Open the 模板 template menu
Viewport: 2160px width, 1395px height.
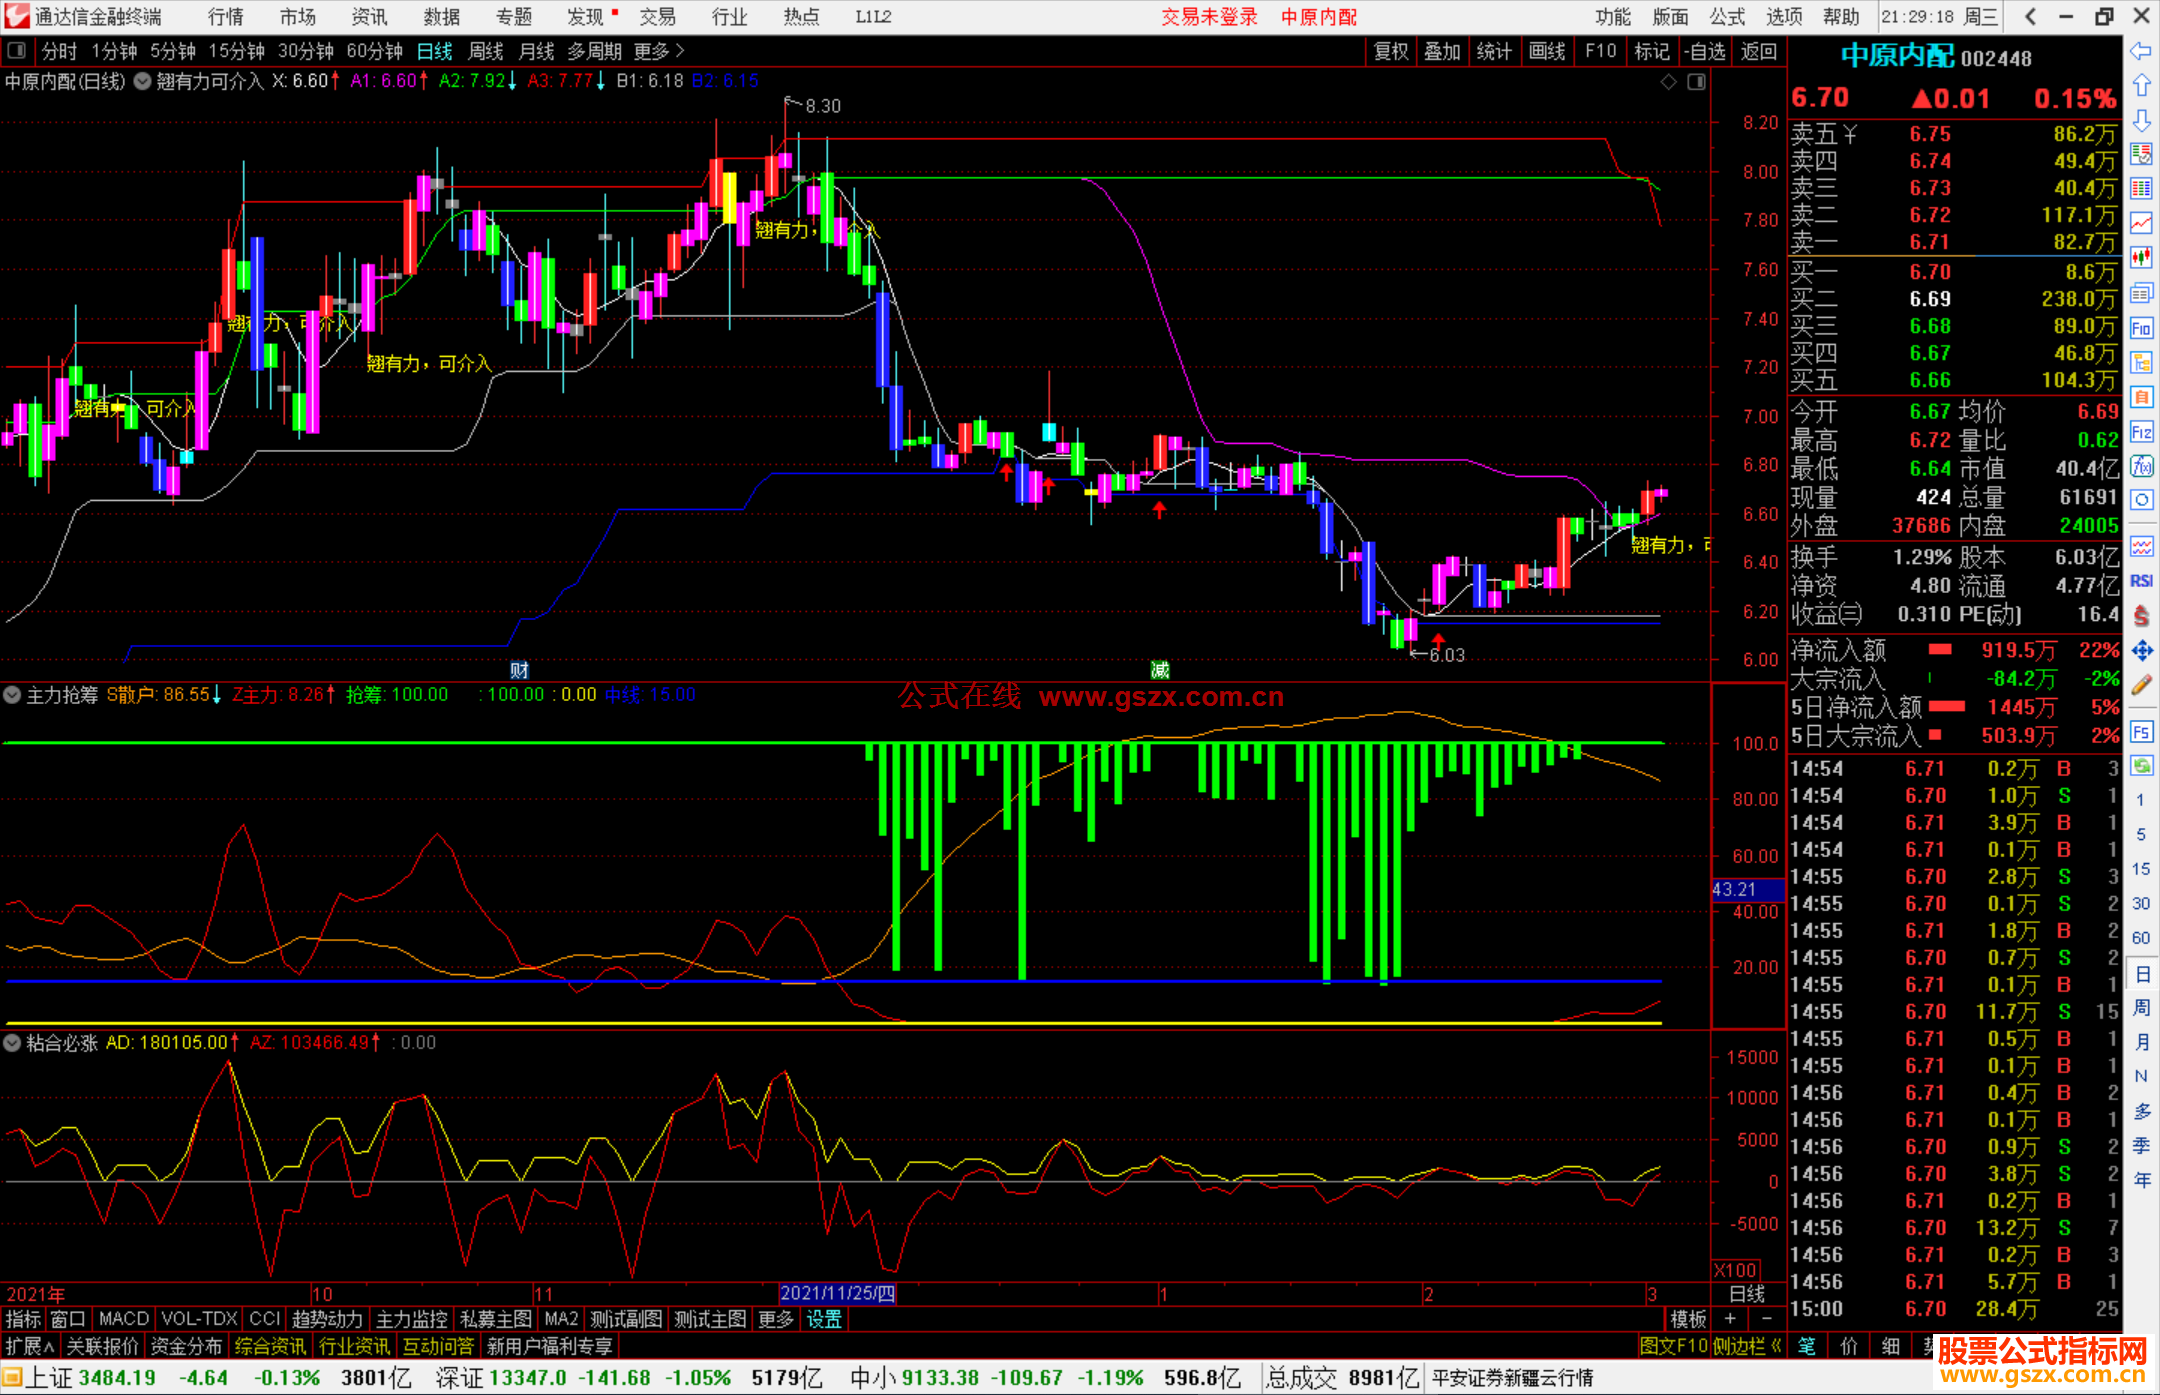pos(1688,1319)
